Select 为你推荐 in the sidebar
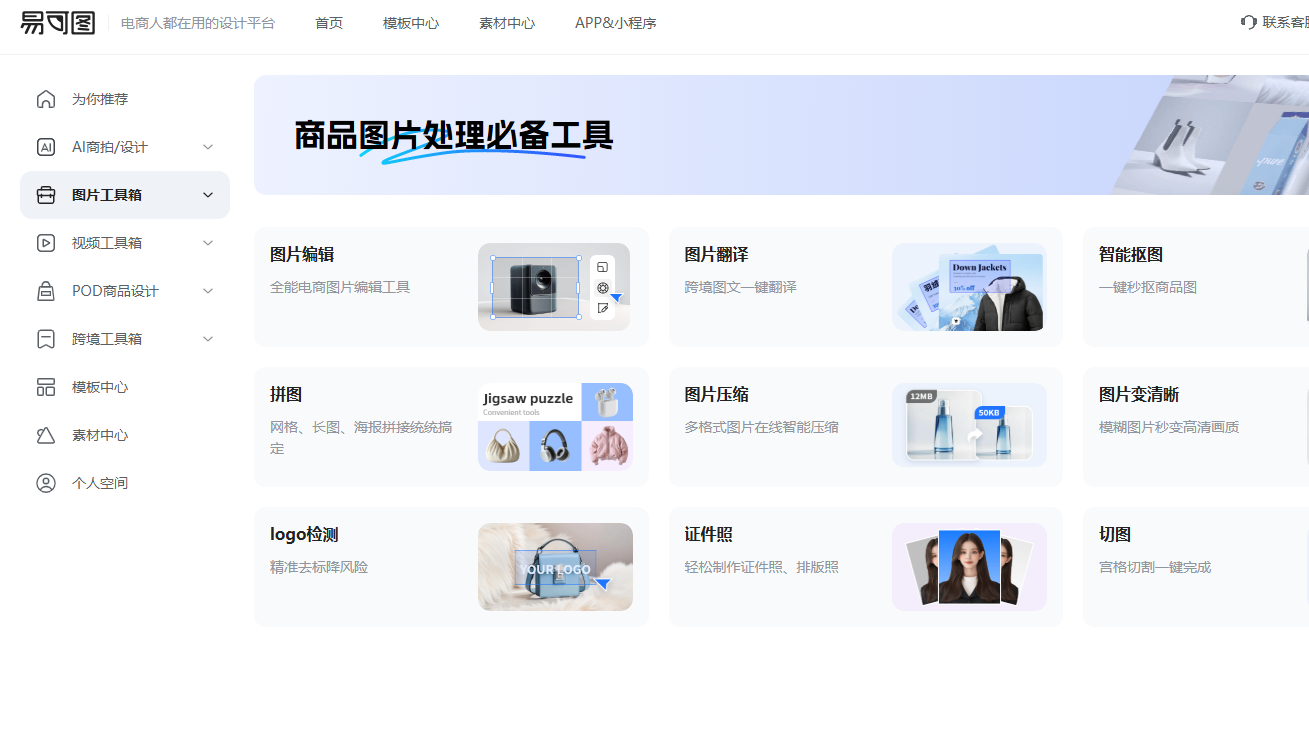This screenshot has width=1309, height=746. (x=125, y=99)
